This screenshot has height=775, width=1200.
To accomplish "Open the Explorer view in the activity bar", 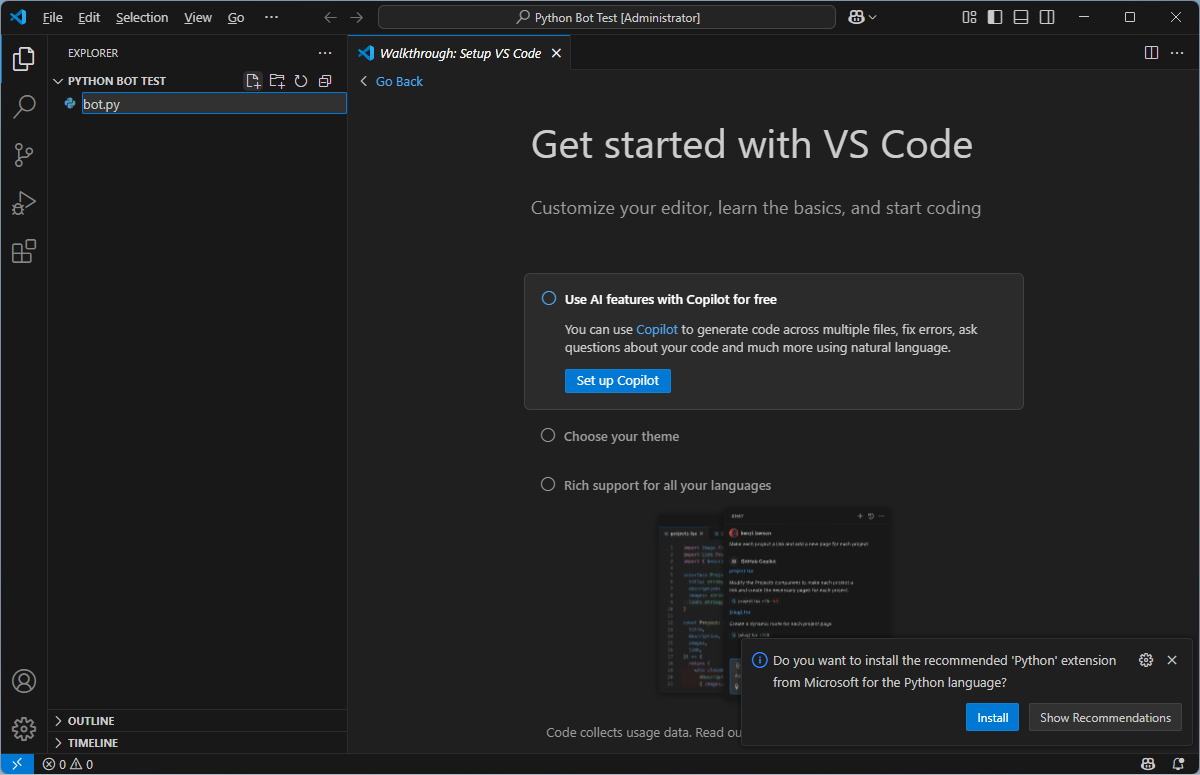I will pos(24,59).
